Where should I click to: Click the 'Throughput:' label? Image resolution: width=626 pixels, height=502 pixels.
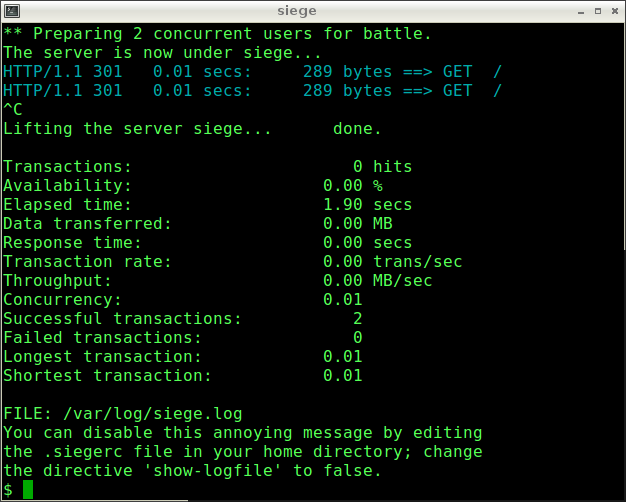click(x=57, y=281)
